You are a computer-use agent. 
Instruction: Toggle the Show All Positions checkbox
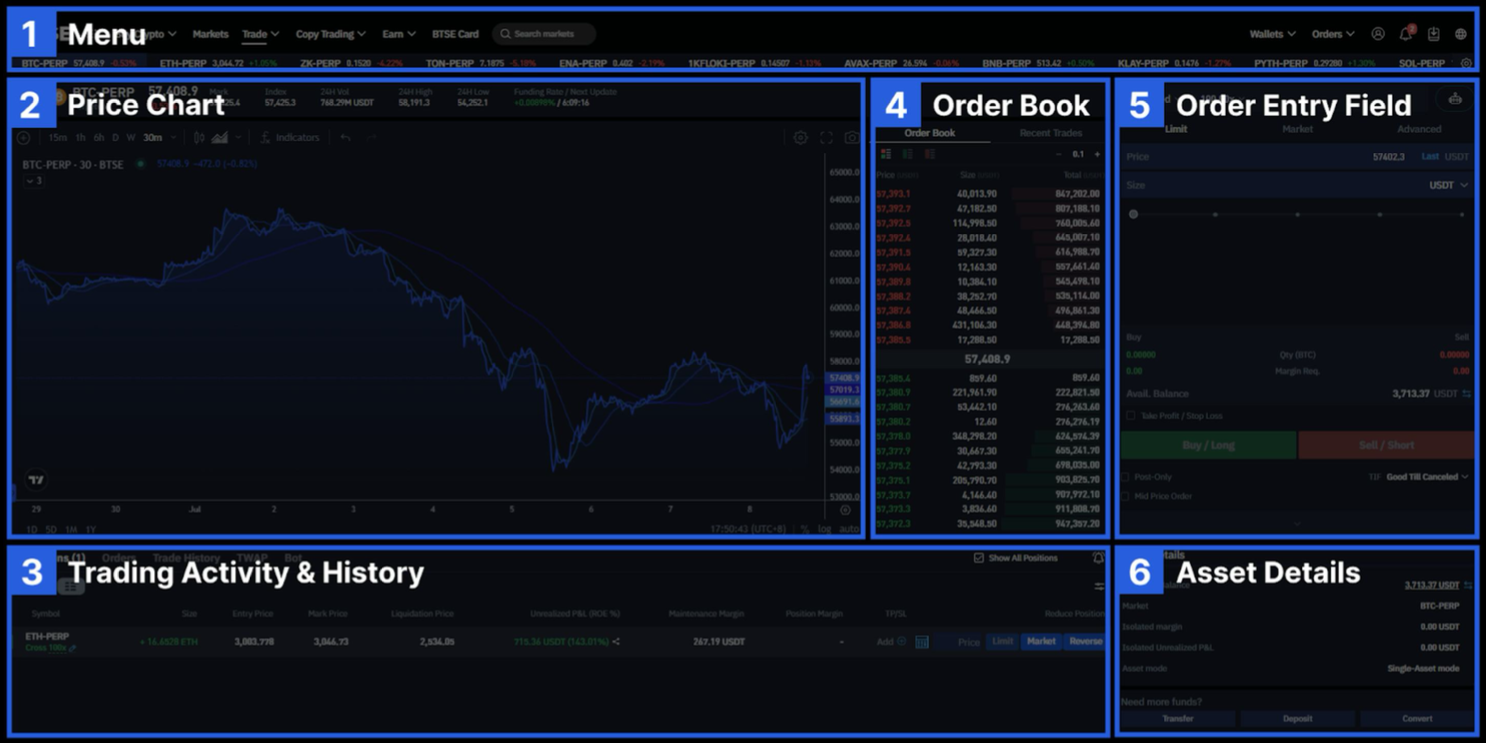coord(979,558)
